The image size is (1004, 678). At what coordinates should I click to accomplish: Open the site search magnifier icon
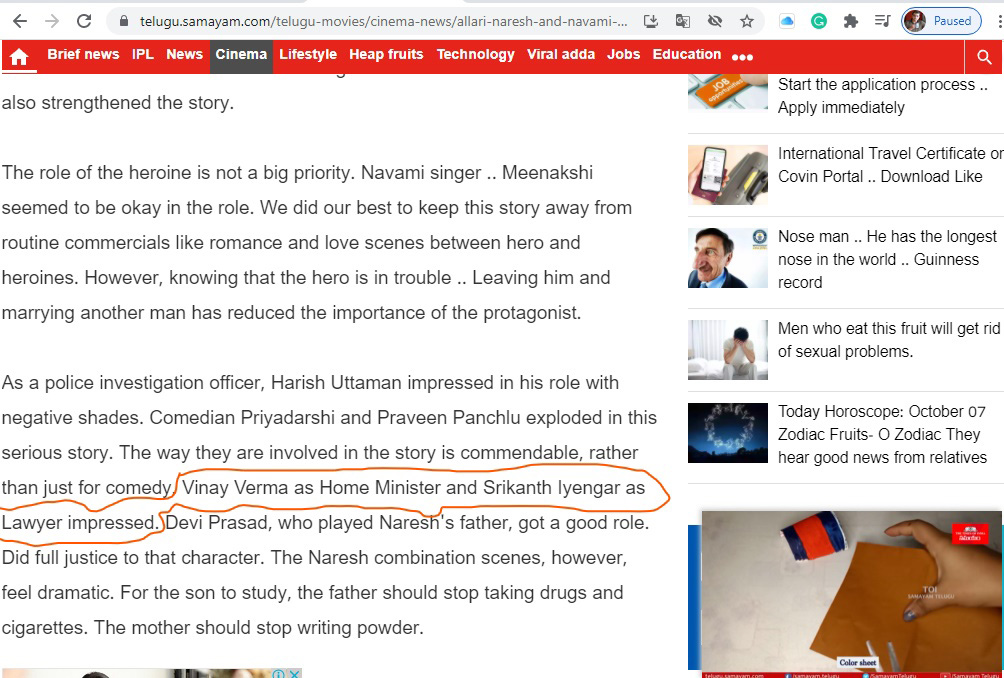(x=984, y=58)
